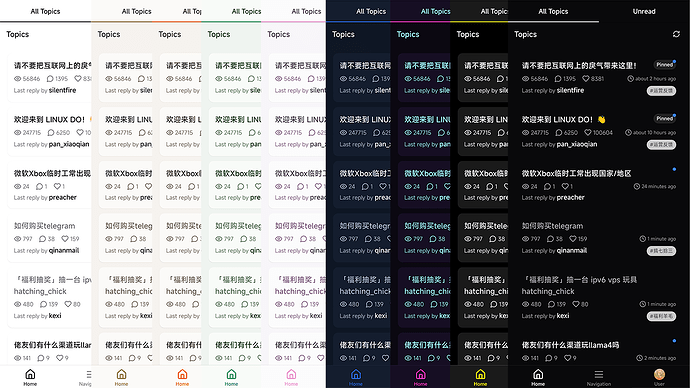Tap the yellow Home icon
The width and height of the screenshot is (690, 388).
point(480,374)
